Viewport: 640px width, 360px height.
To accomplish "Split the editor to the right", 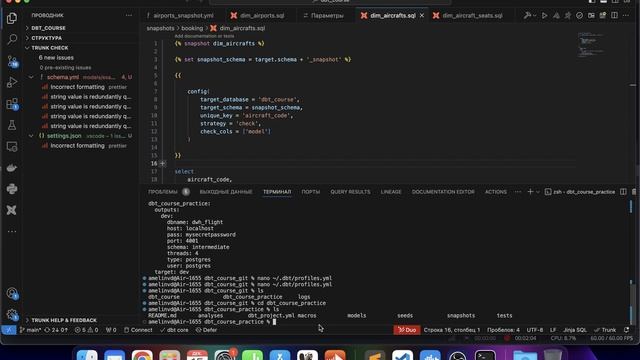I will coord(614,16).
